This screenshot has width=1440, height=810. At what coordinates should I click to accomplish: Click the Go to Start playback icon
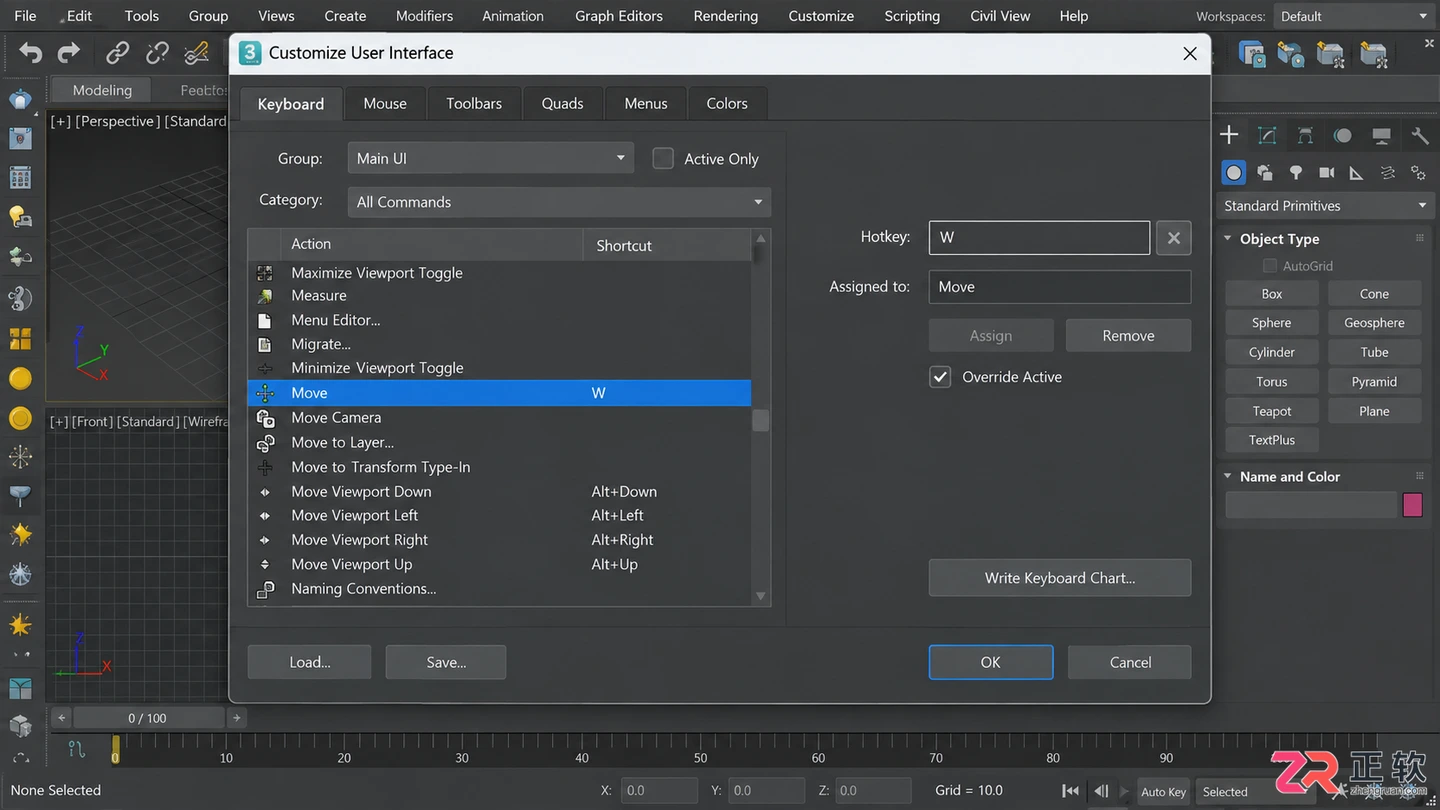[x=1070, y=791]
